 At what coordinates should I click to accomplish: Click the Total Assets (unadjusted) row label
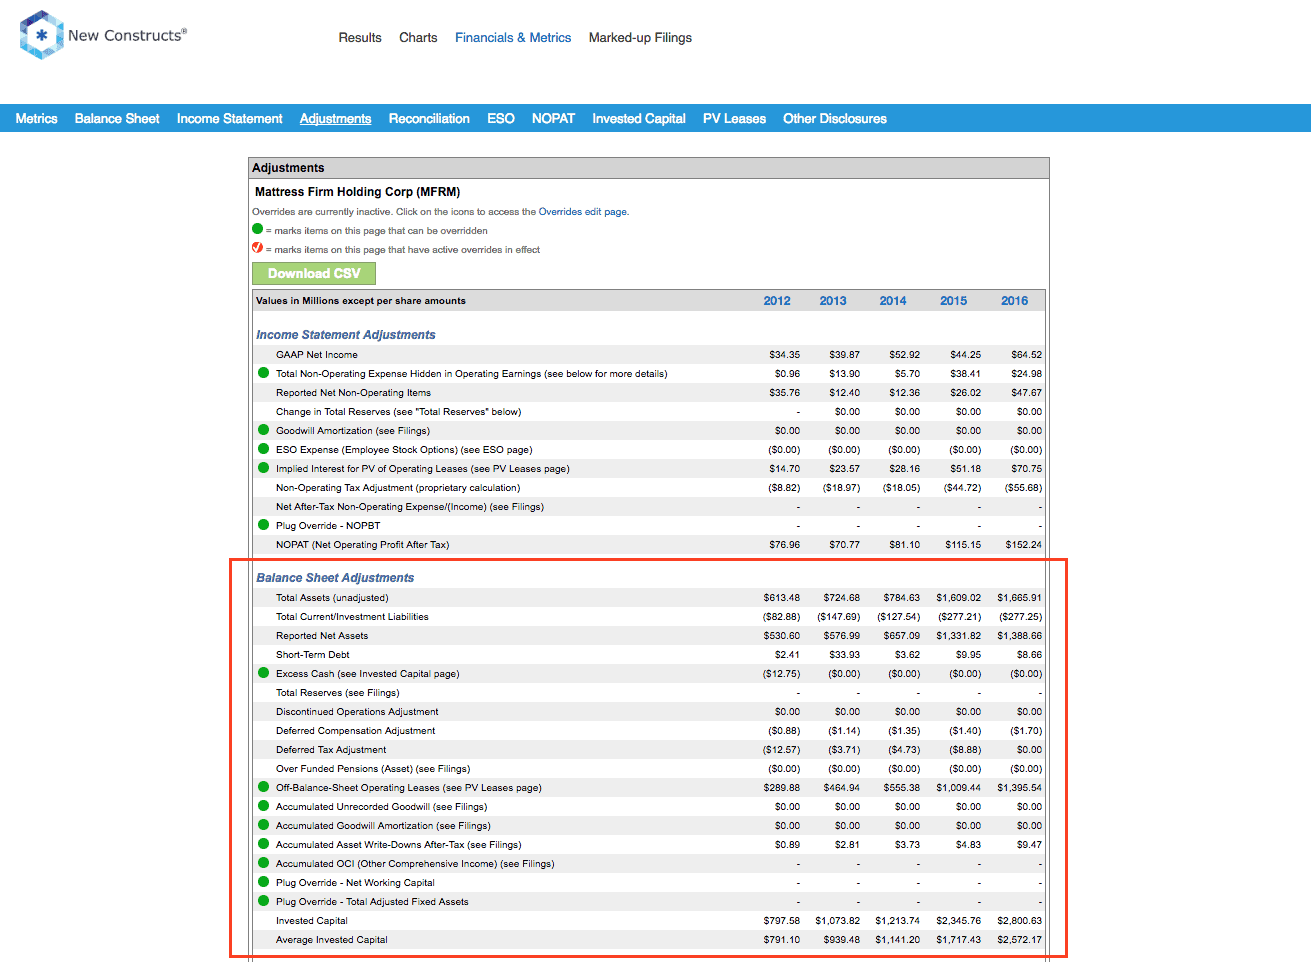pos(332,598)
